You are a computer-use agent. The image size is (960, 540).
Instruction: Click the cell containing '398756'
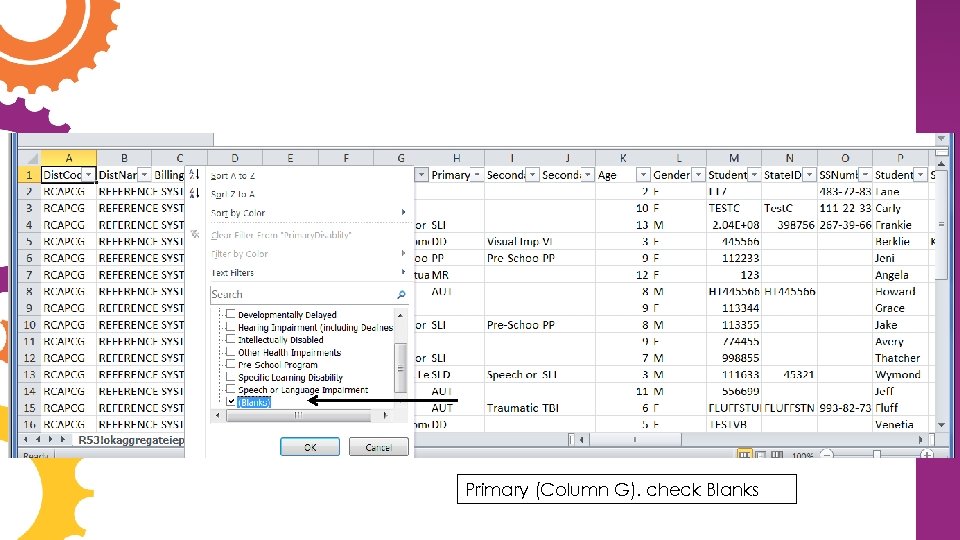pos(789,225)
